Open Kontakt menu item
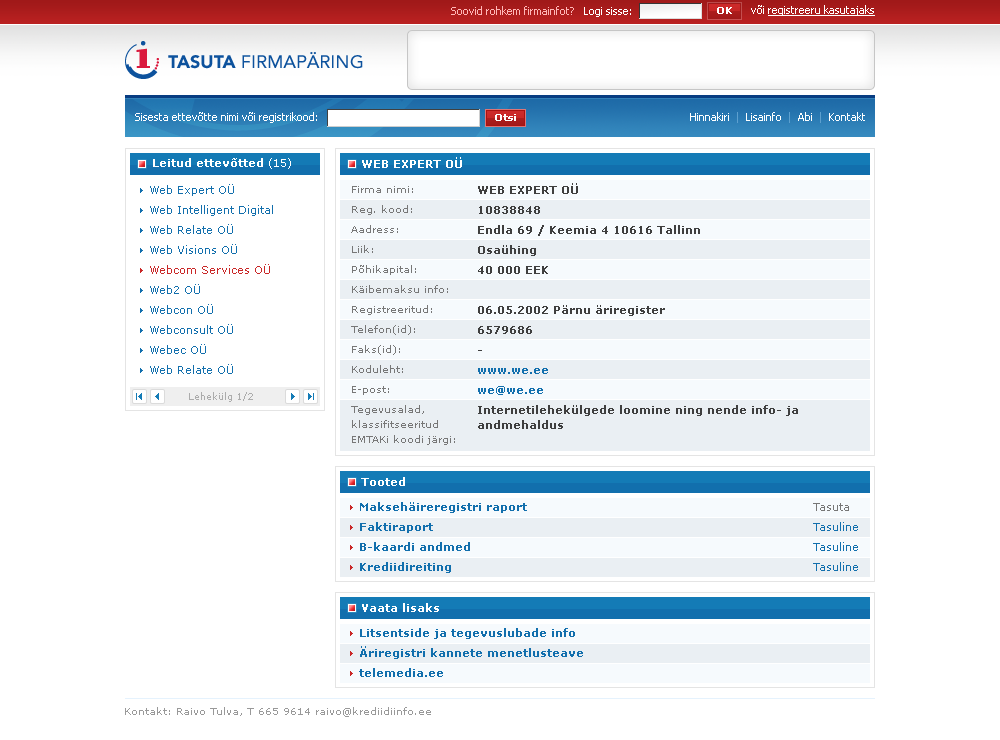Image resolution: width=1000 pixels, height=740 pixels. [846, 117]
